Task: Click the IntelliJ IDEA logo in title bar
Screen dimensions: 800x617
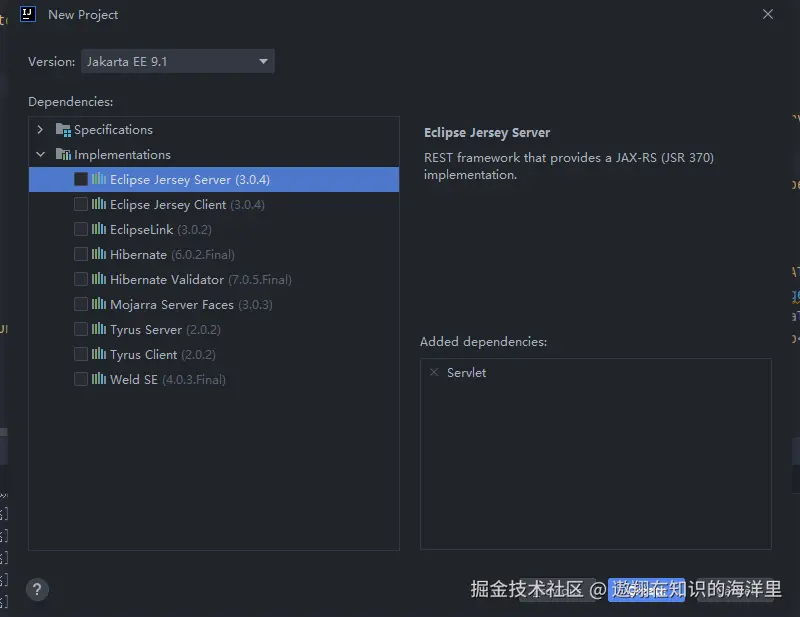Action: [28, 14]
